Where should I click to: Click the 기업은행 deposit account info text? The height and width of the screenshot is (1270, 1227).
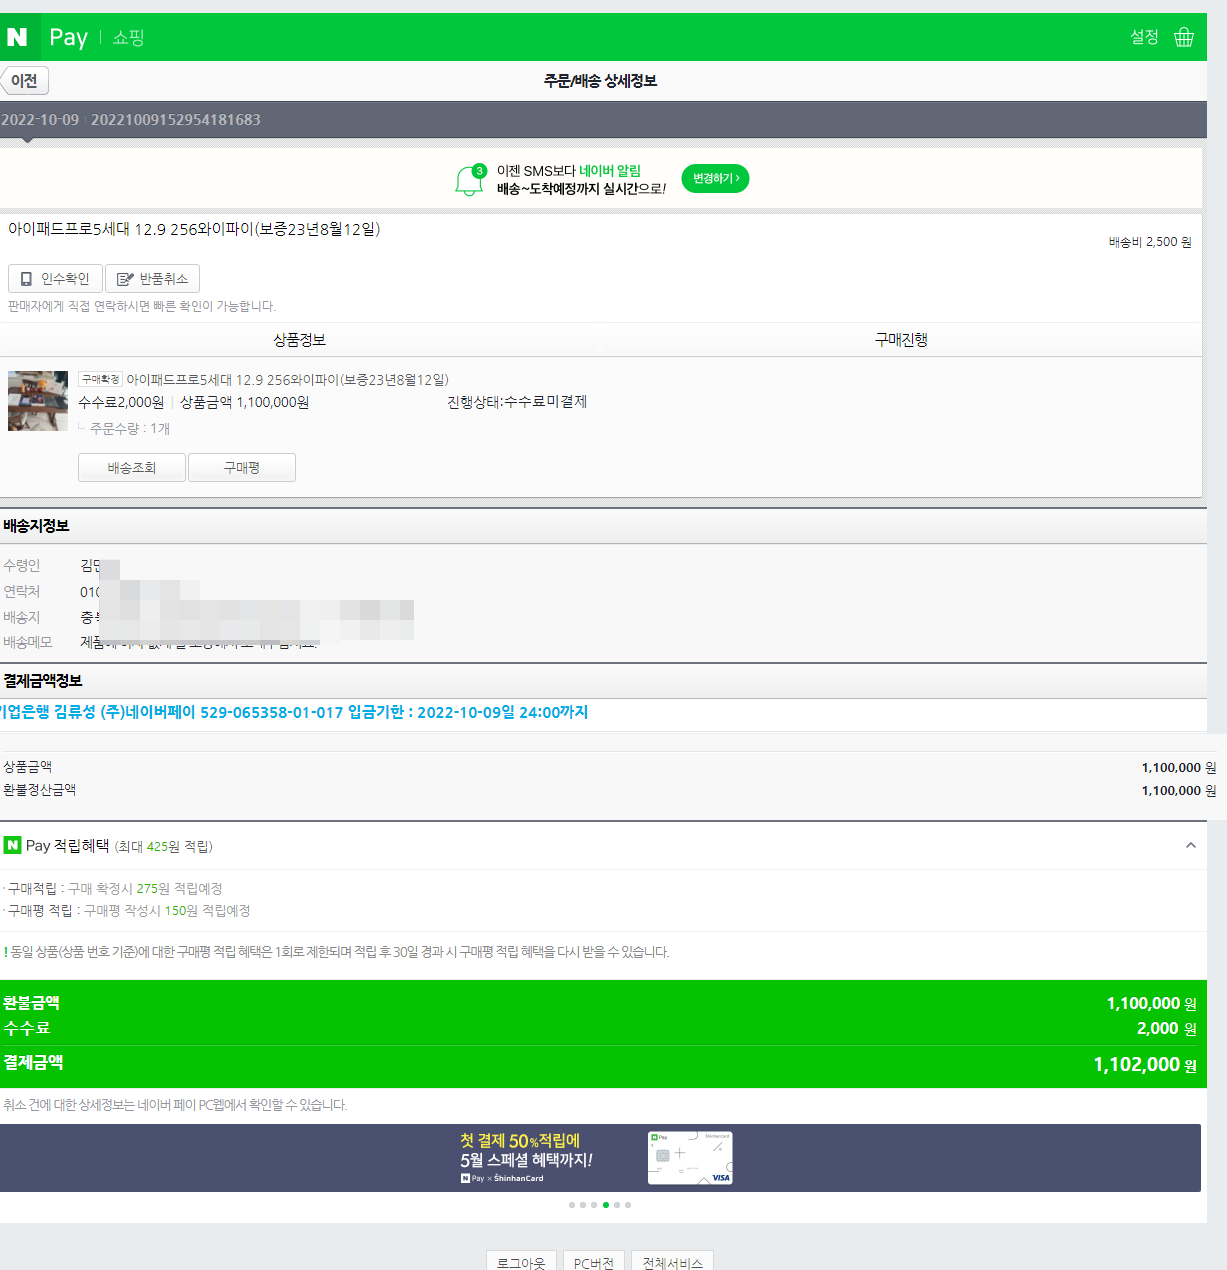(294, 713)
